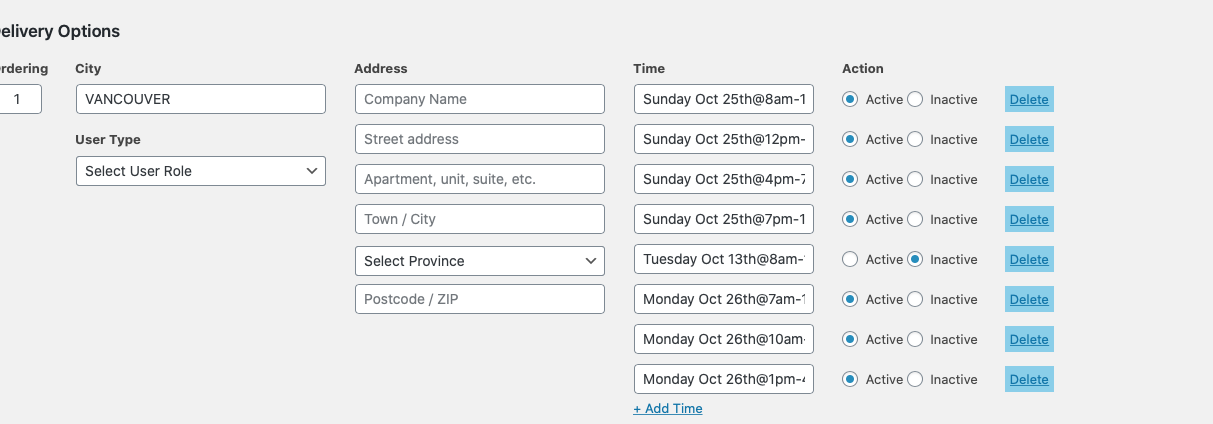Edit the VANCOUVER city field
This screenshot has height=424, width=1213.
click(x=200, y=99)
